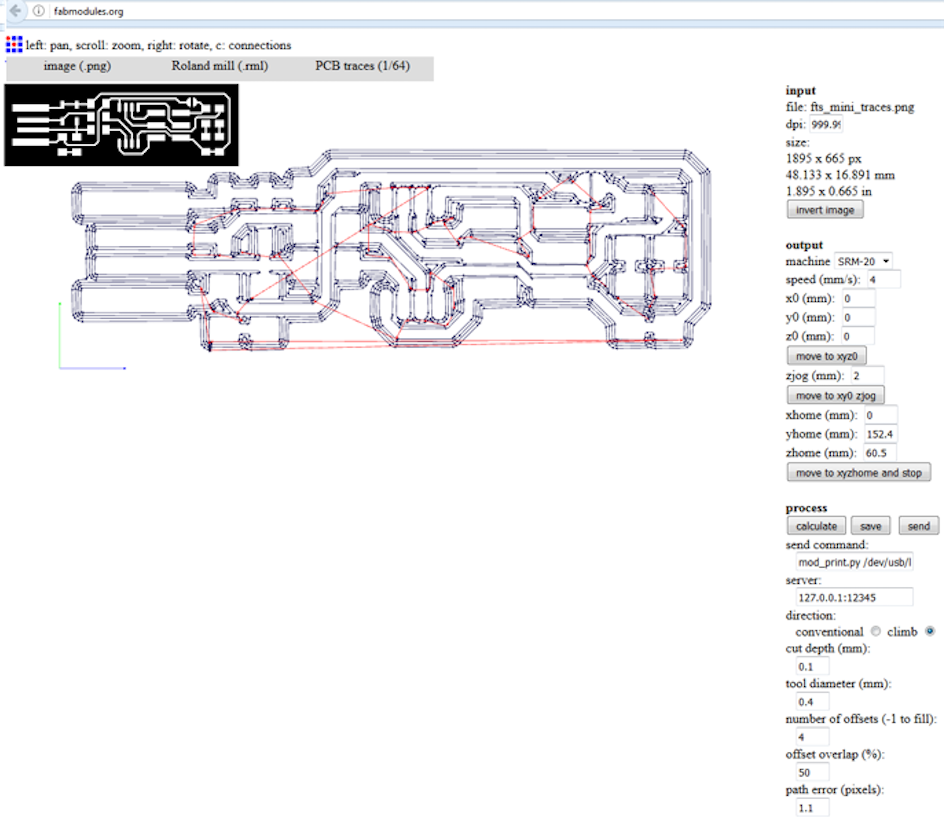This screenshot has height=817, width=944.
Task: Click the calculate button
Action: tap(816, 526)
